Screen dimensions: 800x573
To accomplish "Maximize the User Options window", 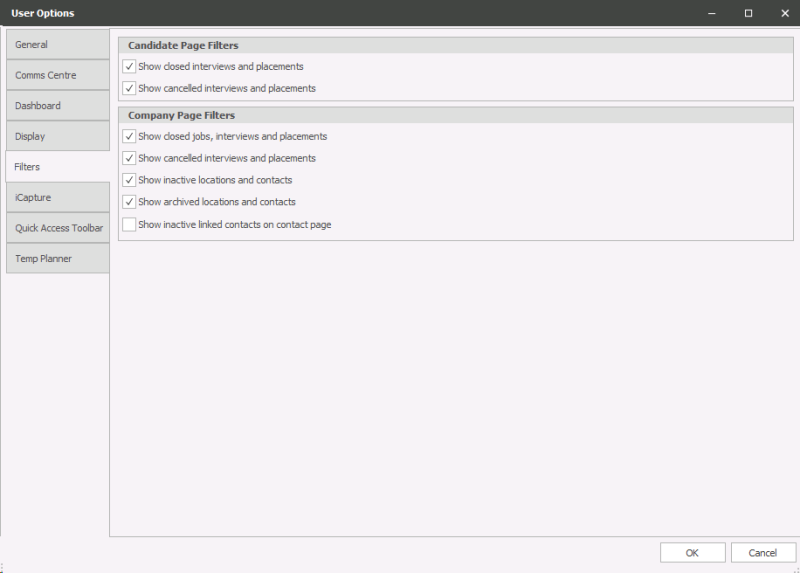I will [748, 13].
